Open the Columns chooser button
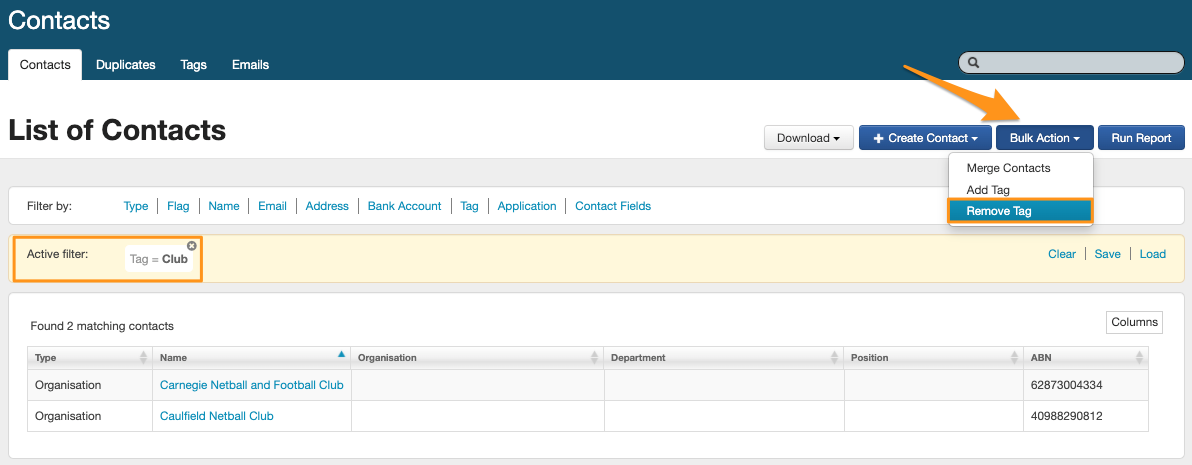Screen dimensions: 1192x465 (1134, 322)
